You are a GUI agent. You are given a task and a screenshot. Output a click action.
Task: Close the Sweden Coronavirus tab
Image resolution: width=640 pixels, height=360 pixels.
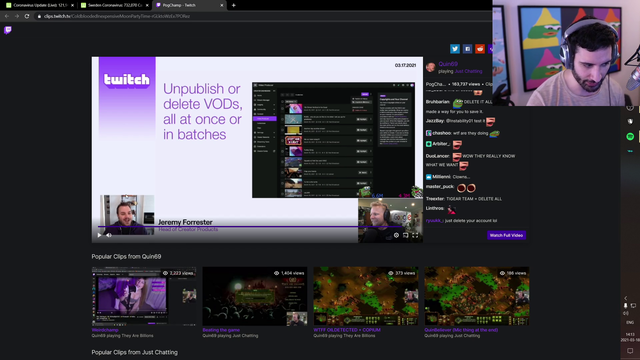(147, 5)
